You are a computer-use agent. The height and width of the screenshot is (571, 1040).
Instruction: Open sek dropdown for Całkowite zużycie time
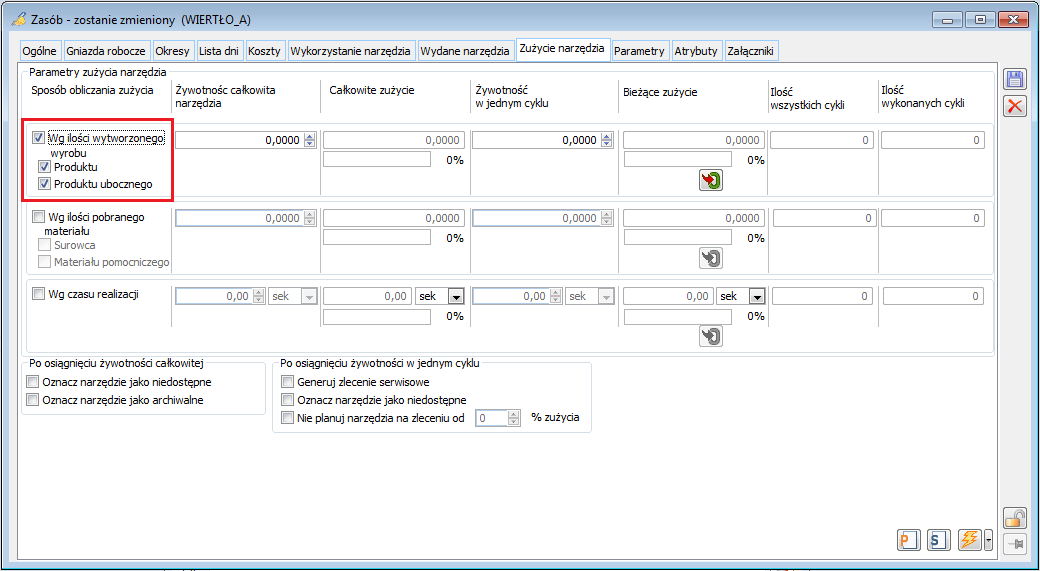click(456, 296)
